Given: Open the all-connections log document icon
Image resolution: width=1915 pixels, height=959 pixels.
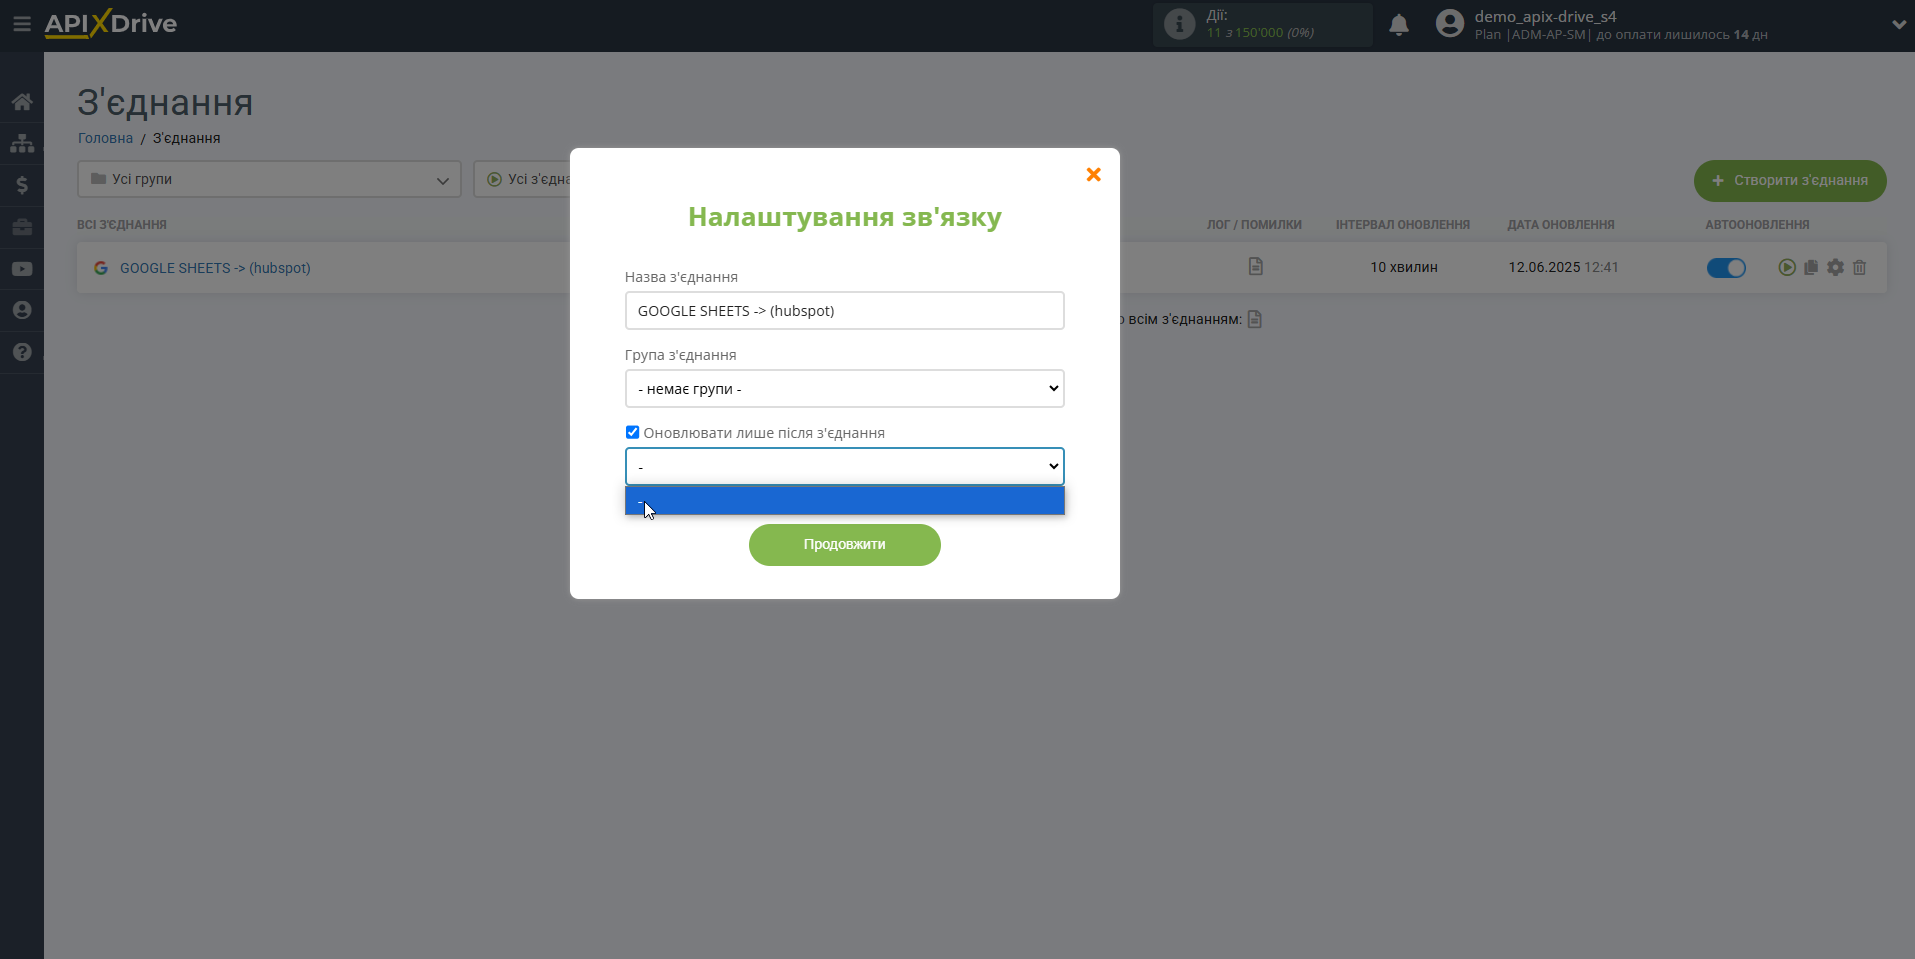Looking at the screenshot, I should [x=1255, y=319].
